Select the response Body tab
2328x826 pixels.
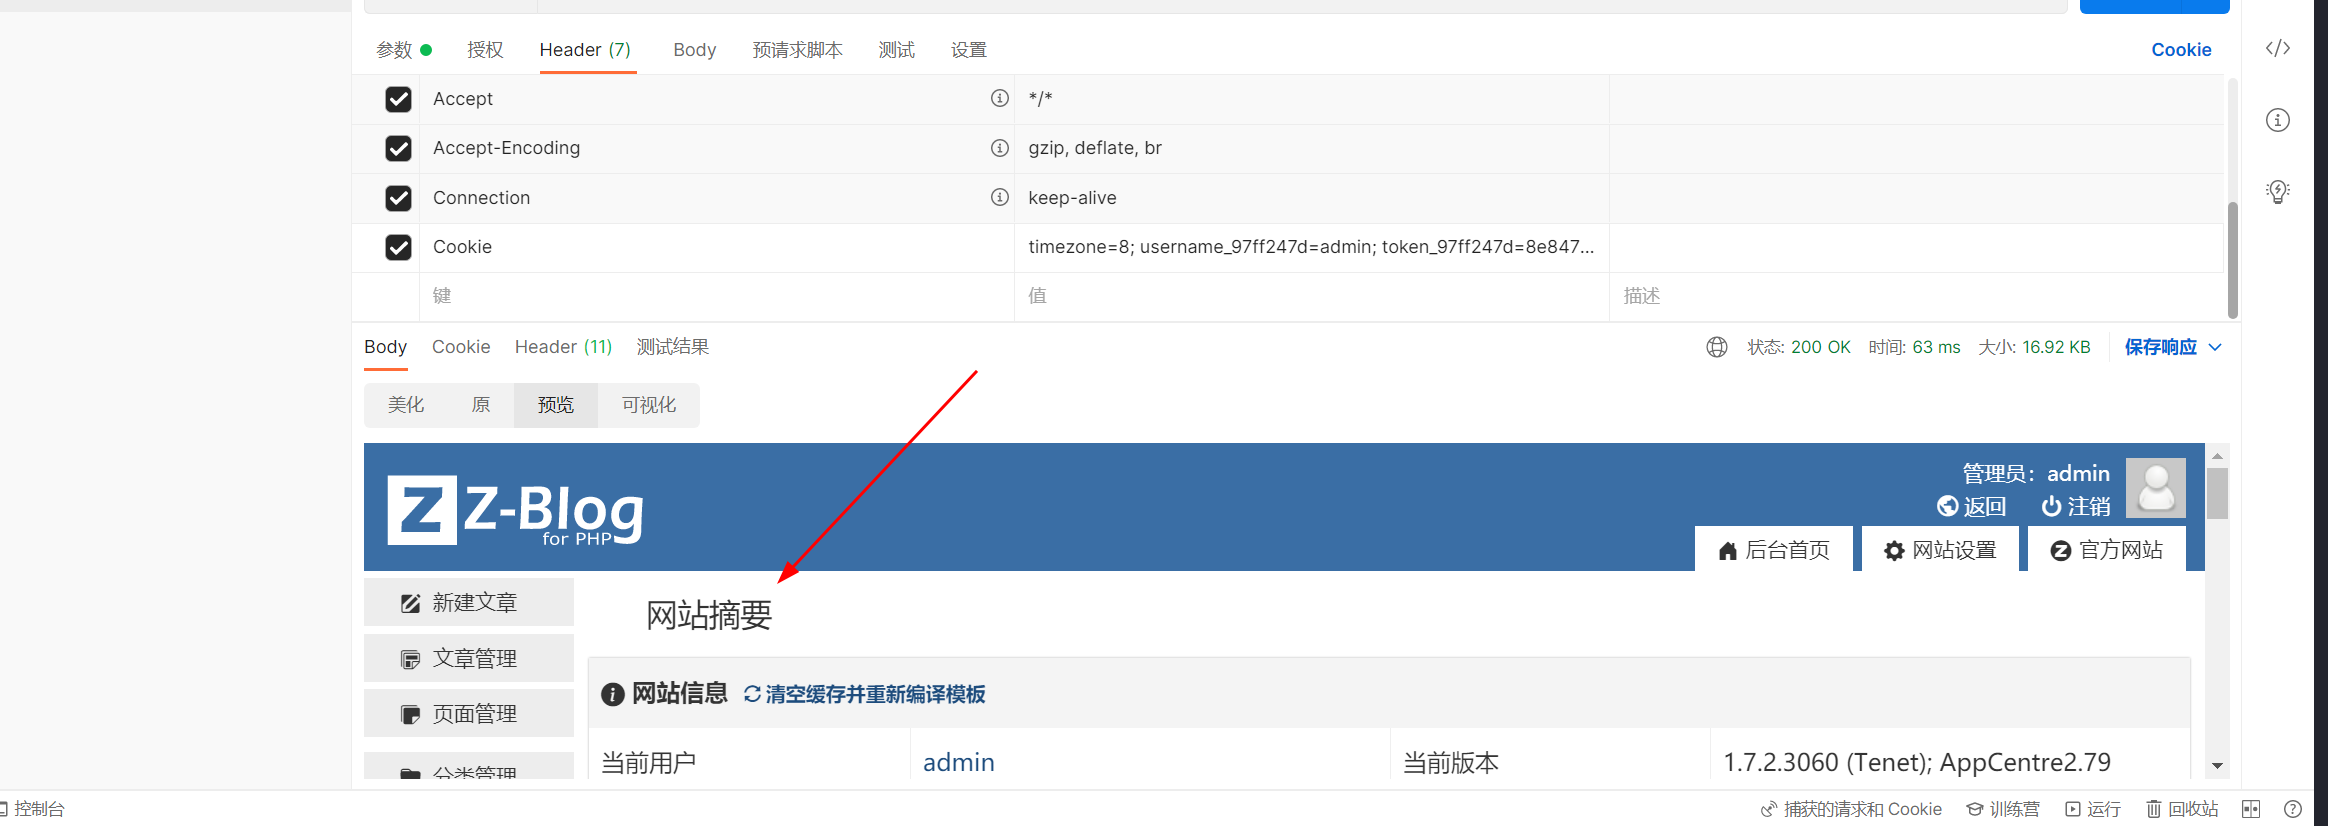[385, 347]
